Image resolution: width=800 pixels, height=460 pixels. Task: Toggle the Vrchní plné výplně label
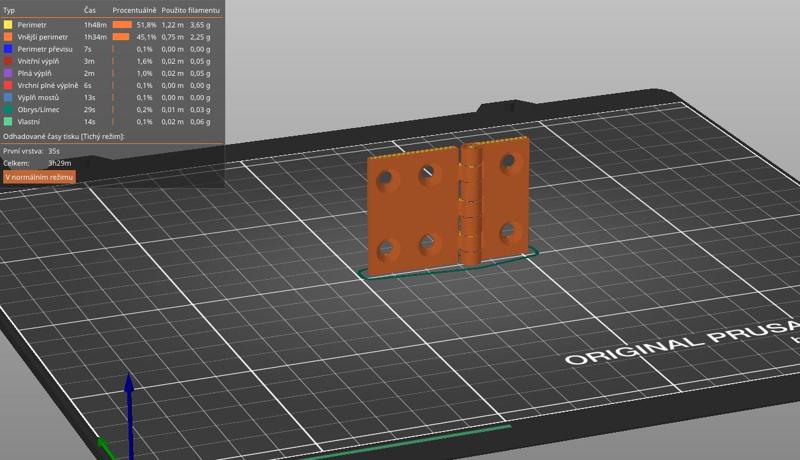48,85
